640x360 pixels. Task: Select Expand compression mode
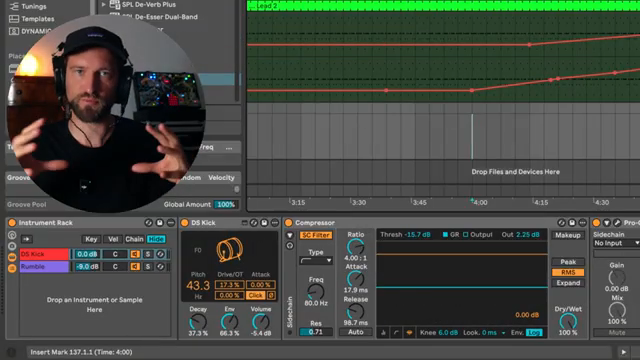pyautogui.click(x=568, y=283)
